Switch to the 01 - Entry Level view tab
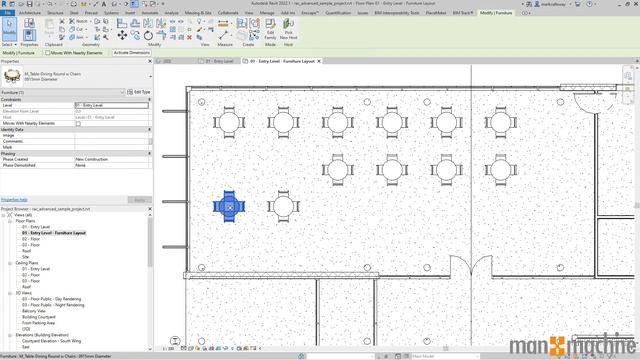640x360 pixels. pyautogui.click(x=219, y=61)
